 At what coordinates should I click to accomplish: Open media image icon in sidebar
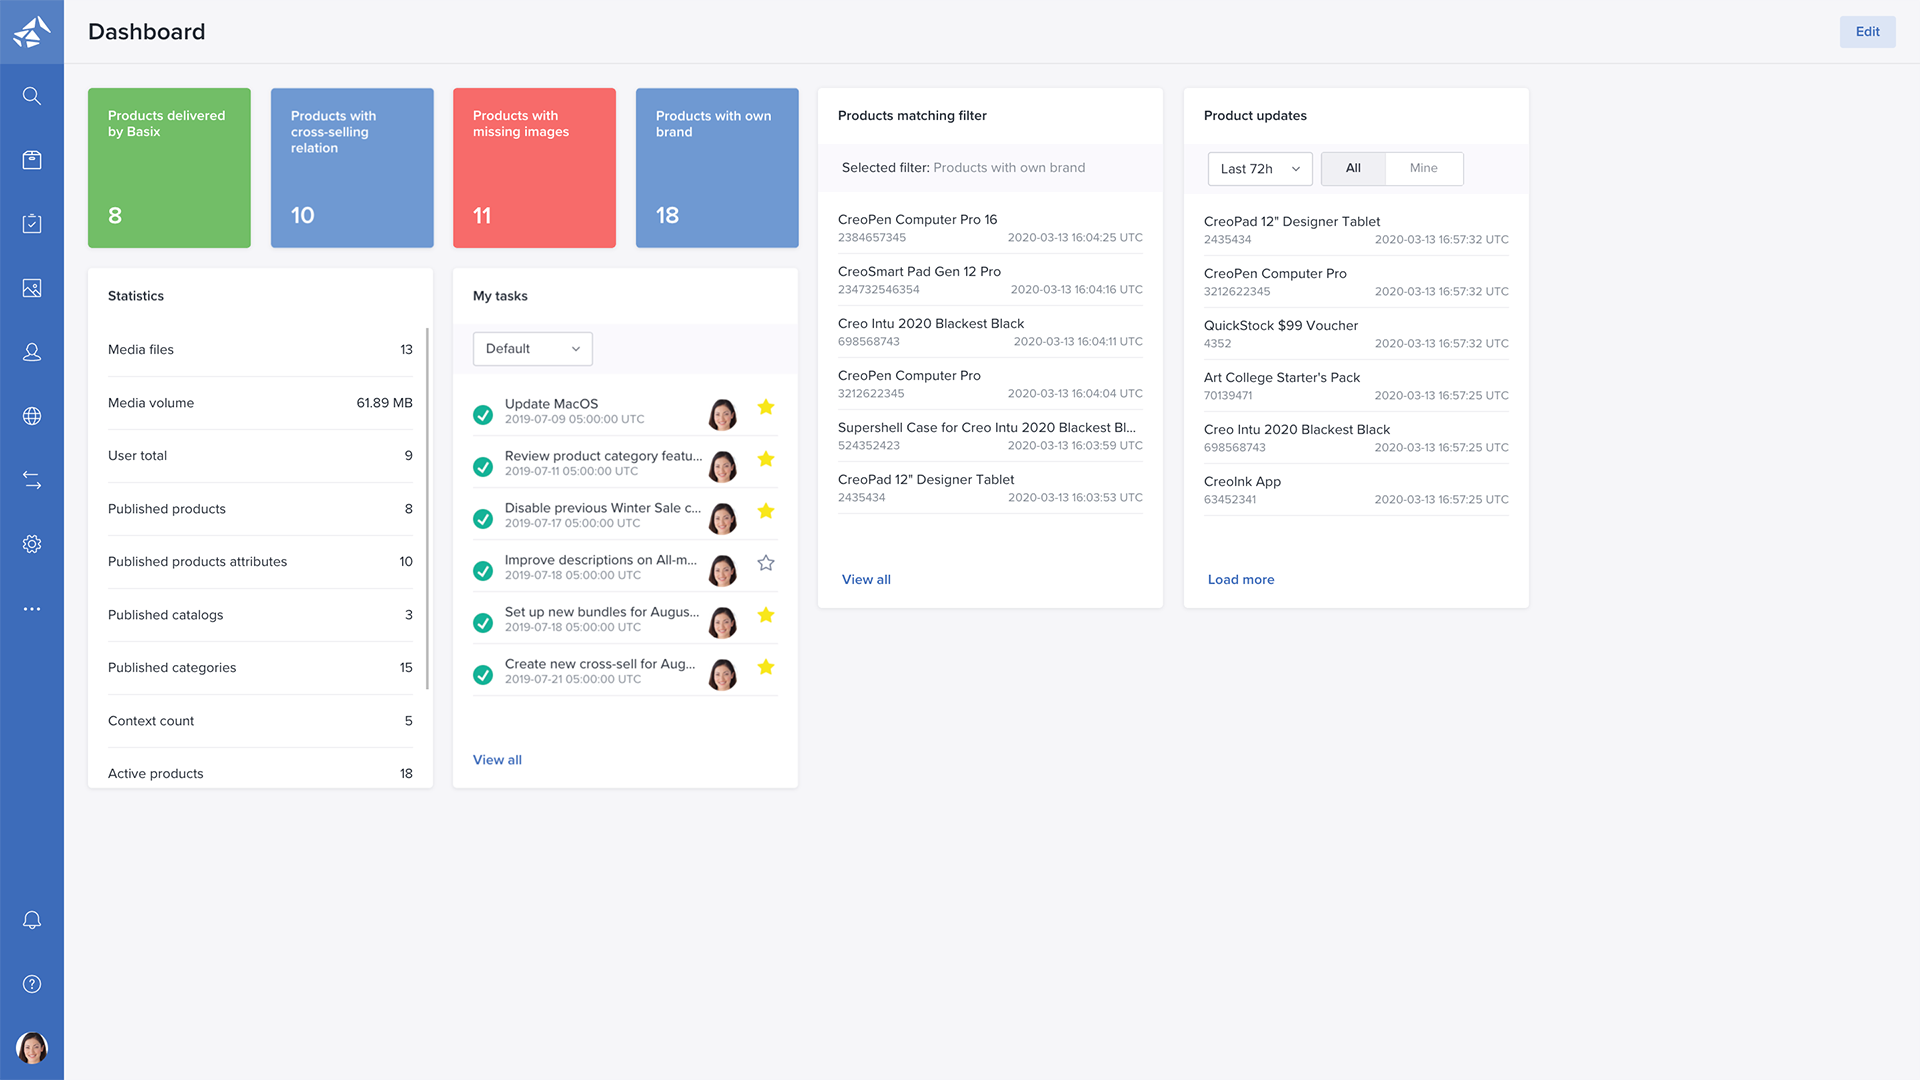32,288
